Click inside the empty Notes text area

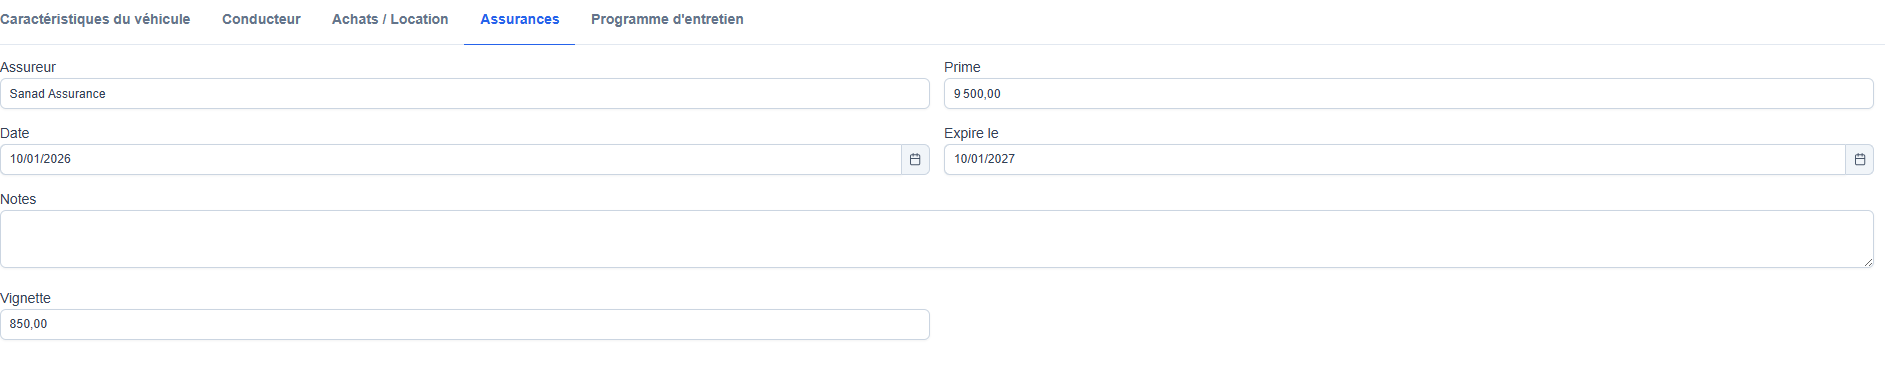(x=937, y=239)
